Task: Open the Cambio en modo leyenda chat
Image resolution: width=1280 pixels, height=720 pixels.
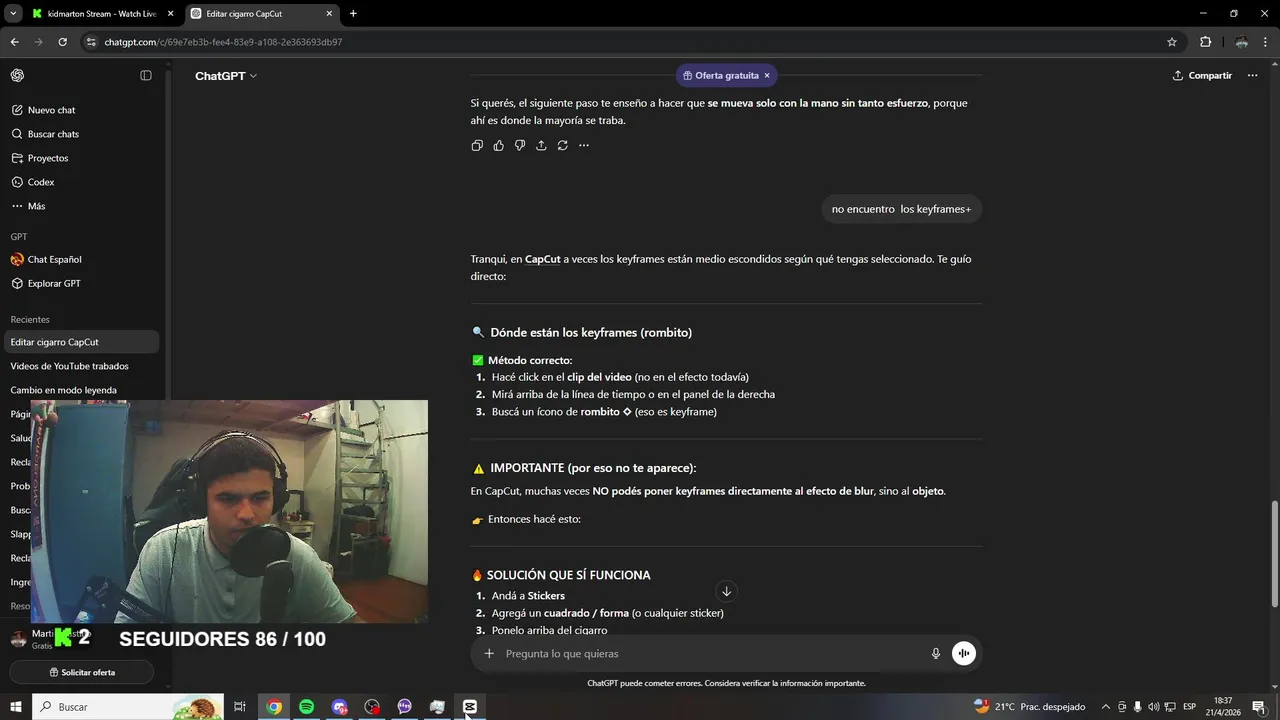Action: (80, 390)
